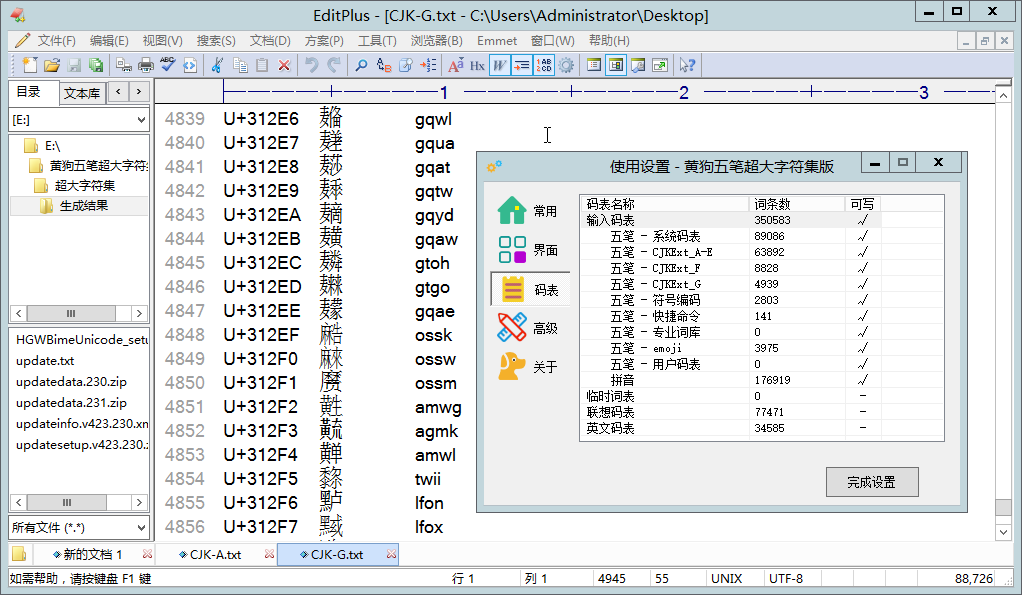Viewport: 1022px width, 595px height.
Task: Click the red X delete icon
Action: [x=285, y=65]
